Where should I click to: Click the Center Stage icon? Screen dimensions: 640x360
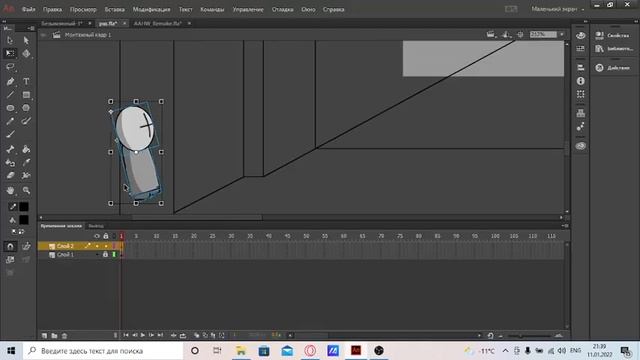(520, 35)
